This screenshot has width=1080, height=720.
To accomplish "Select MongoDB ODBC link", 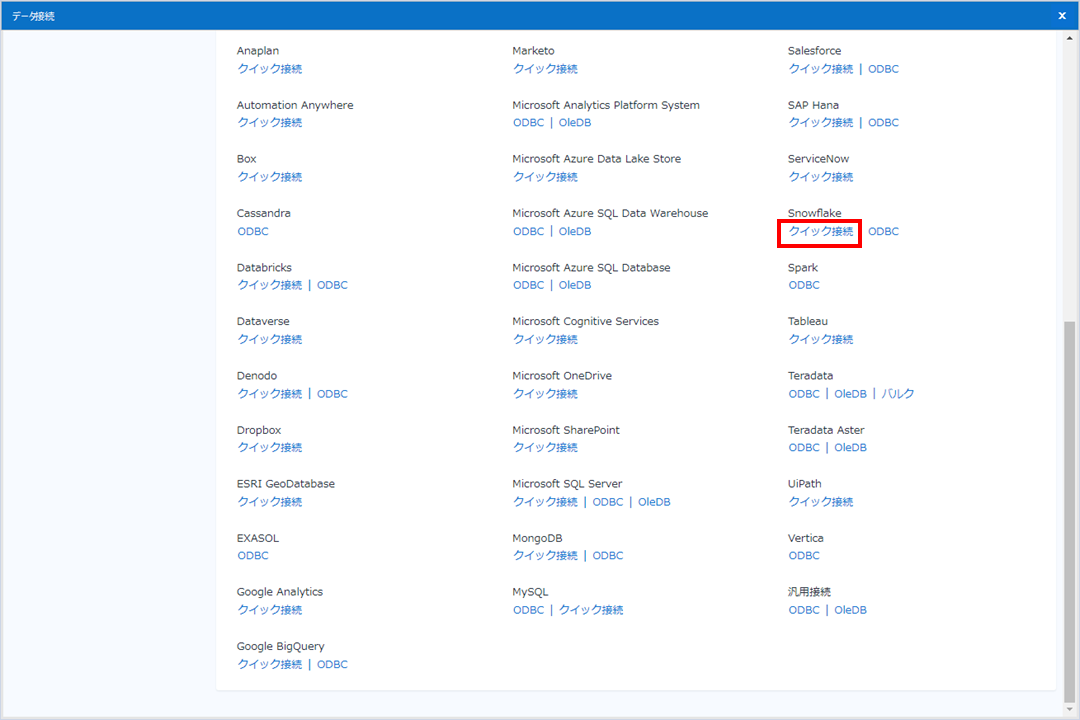I will [x=608, y=556].
